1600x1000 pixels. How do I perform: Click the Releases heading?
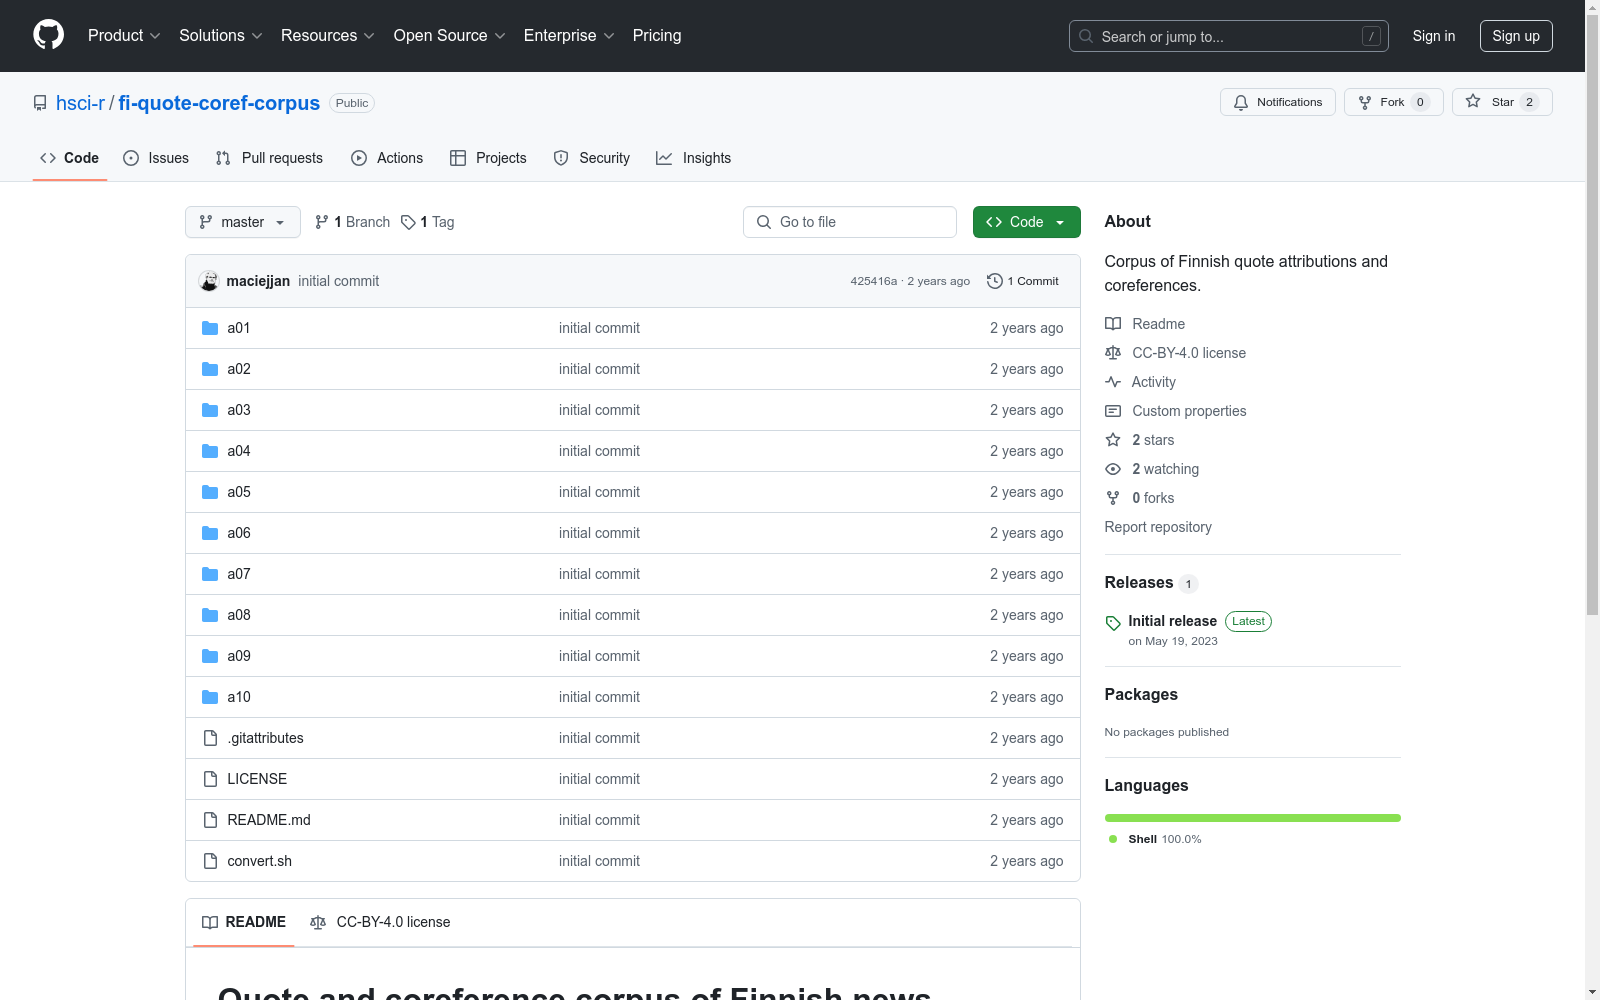point(1139,582)
